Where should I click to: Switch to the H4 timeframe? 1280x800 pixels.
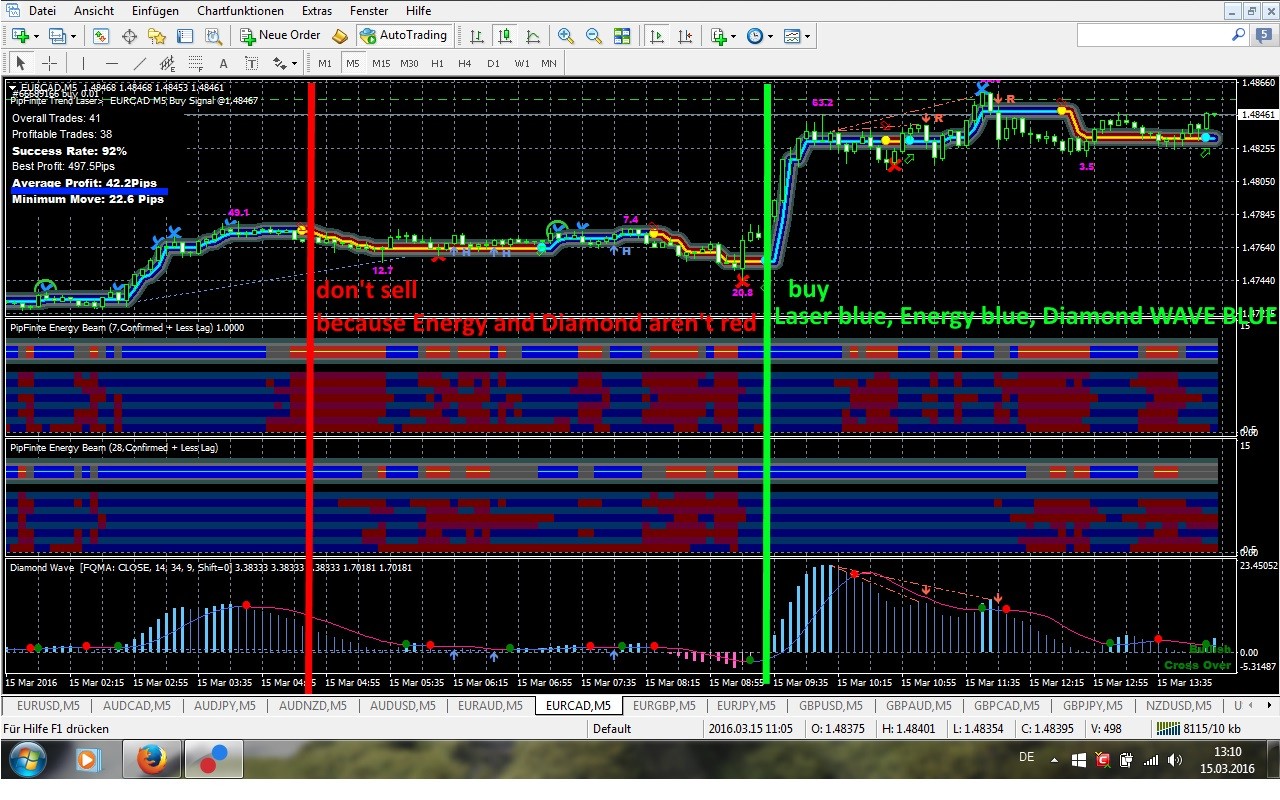pyautogui.click(x=465, y=63)
